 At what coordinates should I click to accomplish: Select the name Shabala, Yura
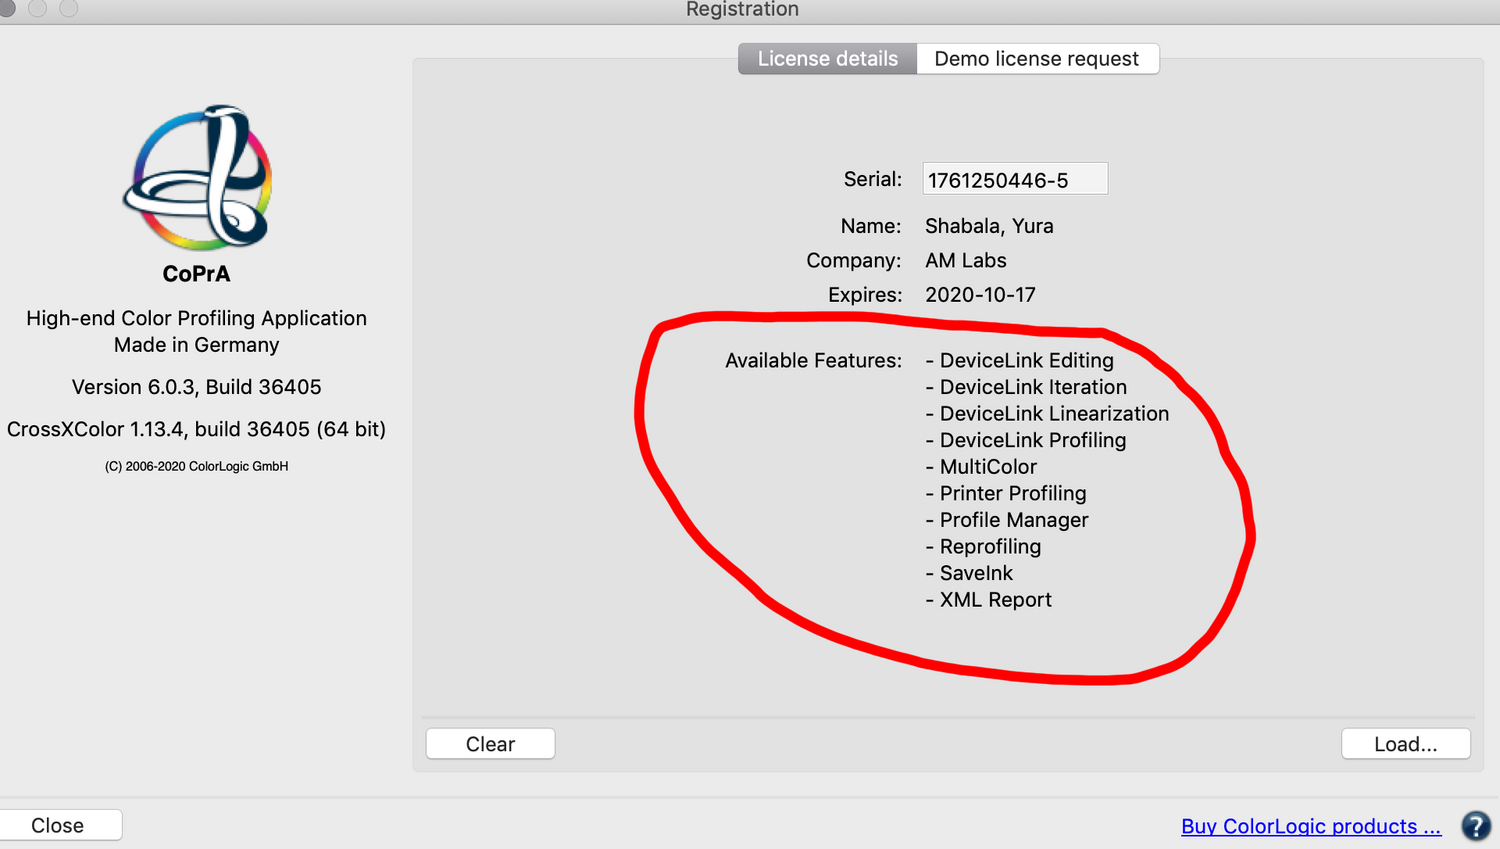[989, 226]
